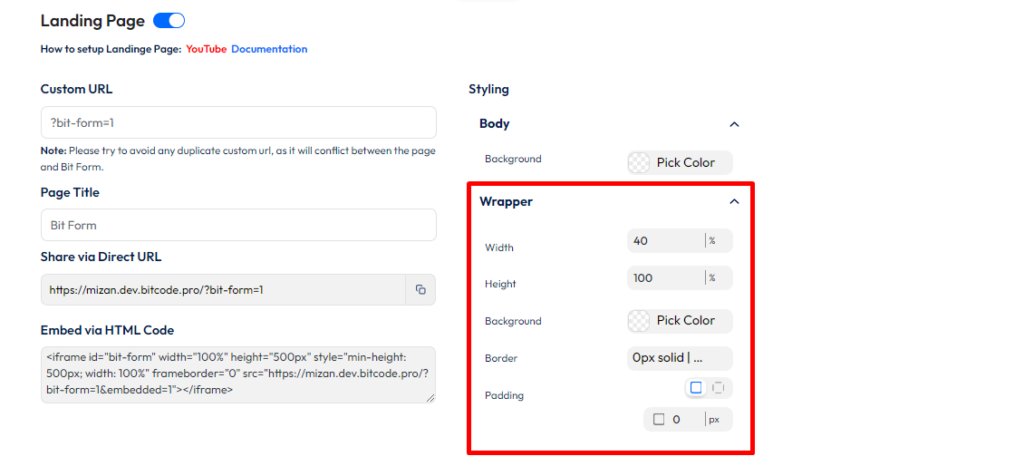Open the Documentation link
The height and width of the screenshot is (466, 1024).
pos(269,49)
